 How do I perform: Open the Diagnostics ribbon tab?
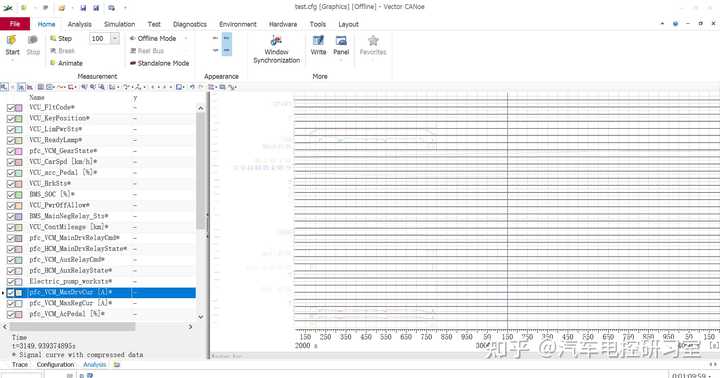pyautogui.click(x=190, y=24)
